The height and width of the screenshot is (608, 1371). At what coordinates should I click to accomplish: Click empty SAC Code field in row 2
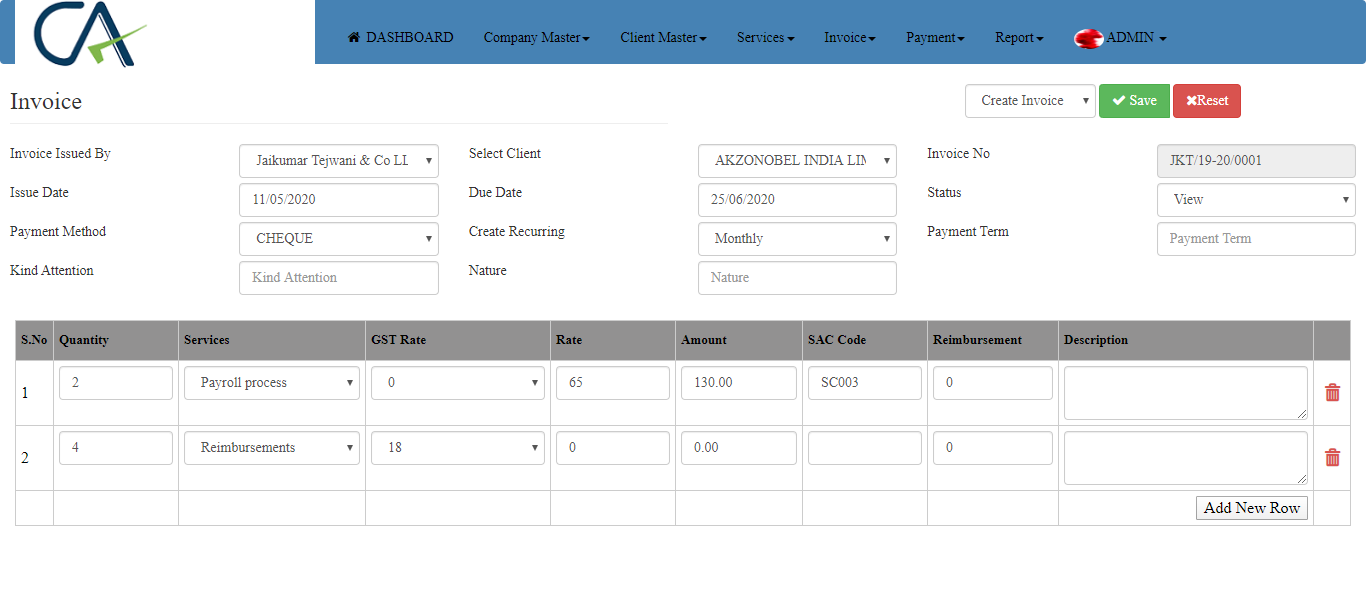[865, 448]
